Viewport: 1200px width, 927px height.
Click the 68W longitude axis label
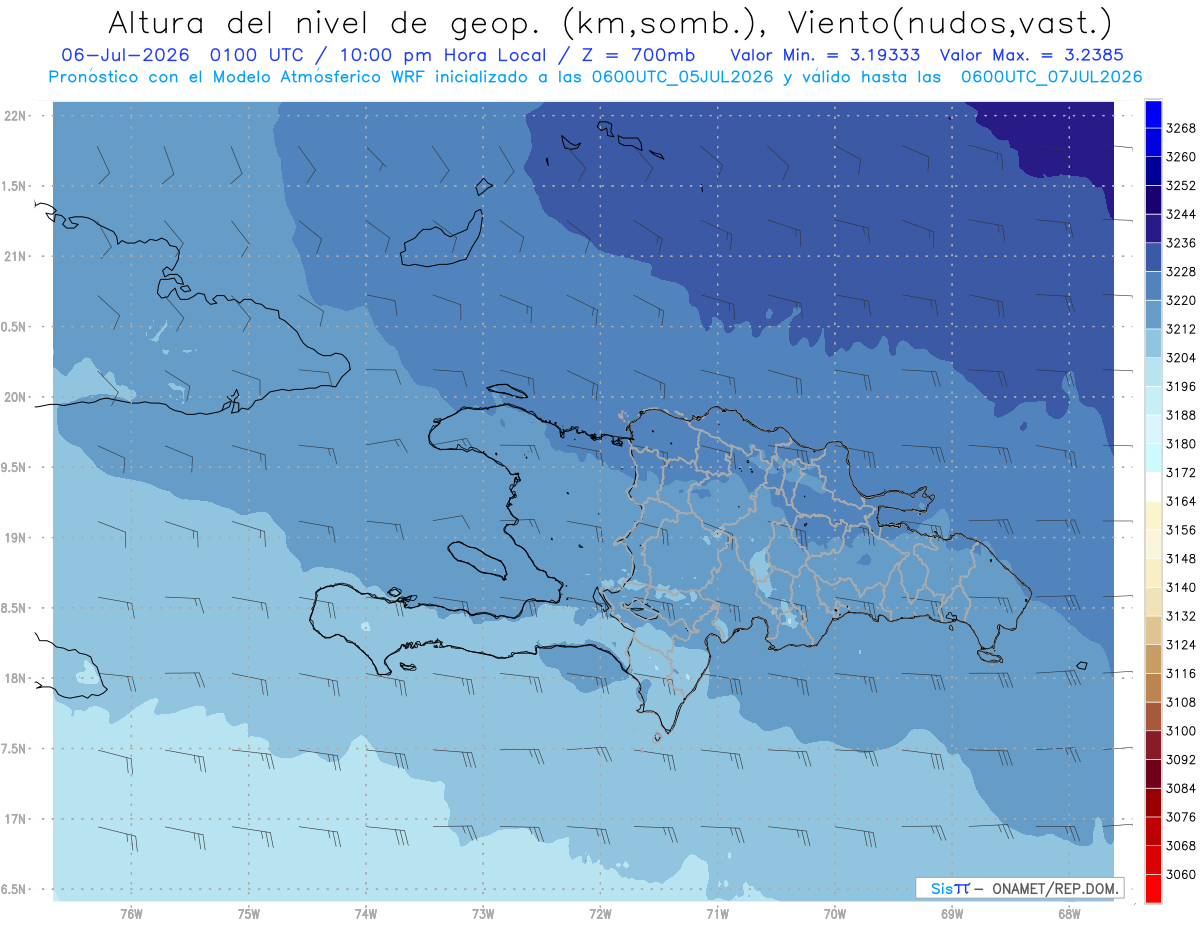(x=1069, y=914)
